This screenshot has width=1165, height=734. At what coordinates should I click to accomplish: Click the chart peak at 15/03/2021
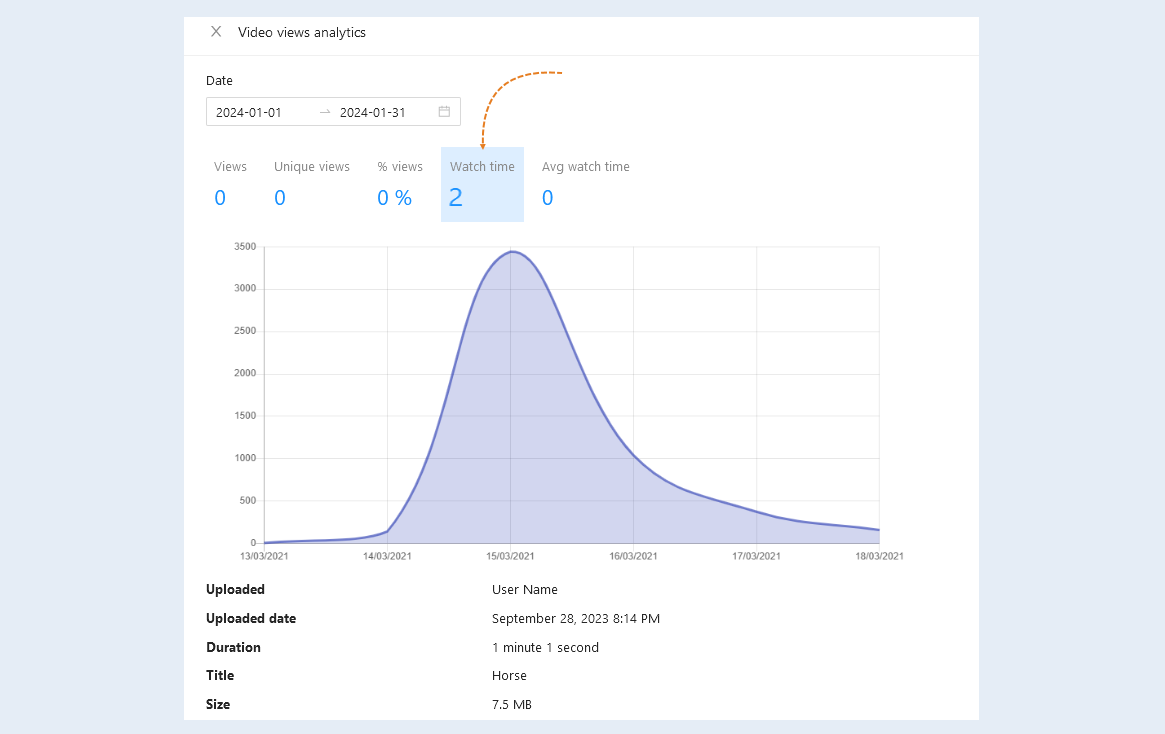(511, 252)
